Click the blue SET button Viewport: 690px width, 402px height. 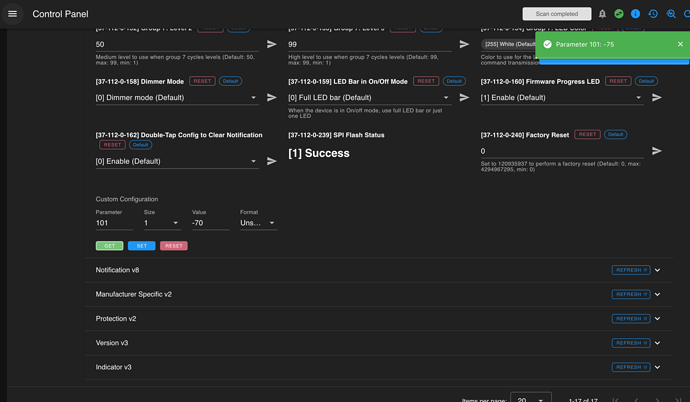coord(141,245)
